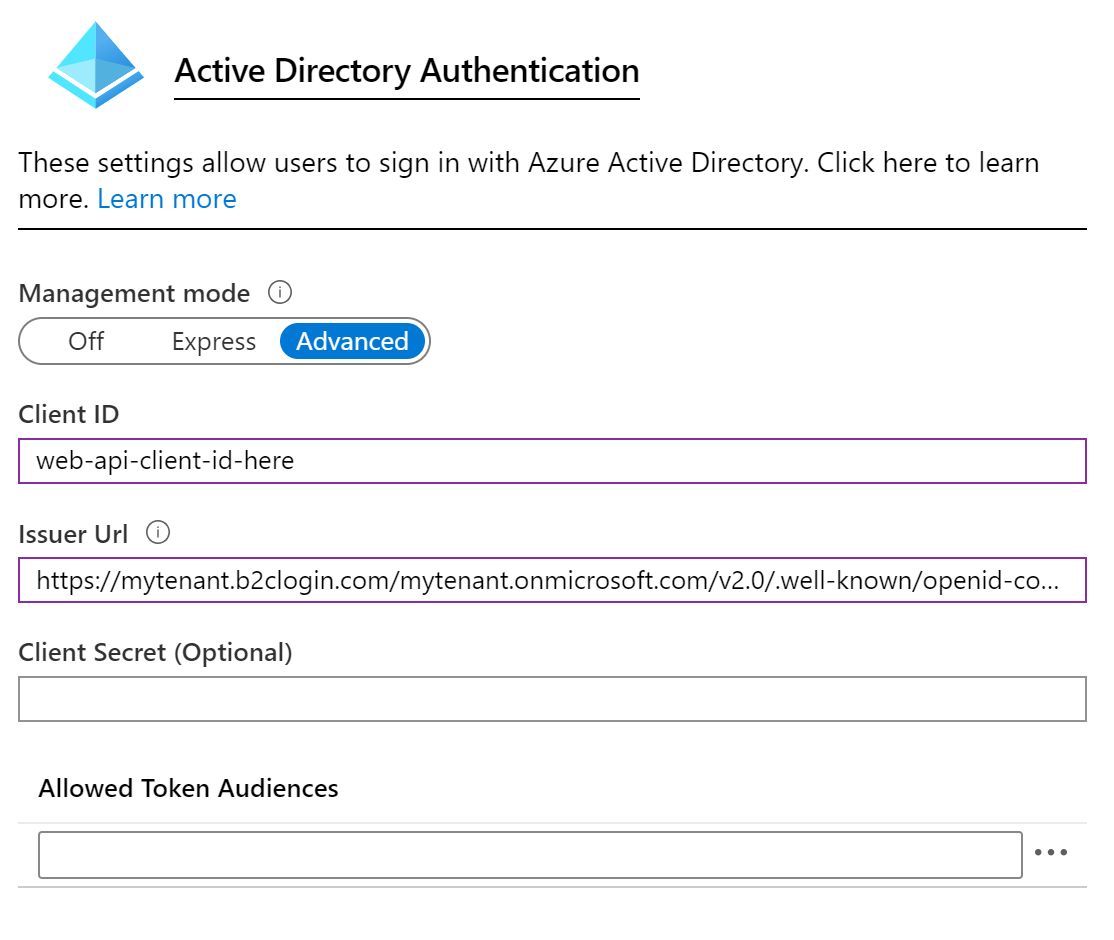
Task: Open the Allowed Token Audiences ellipsis menu
Action: coord(1051,853)
